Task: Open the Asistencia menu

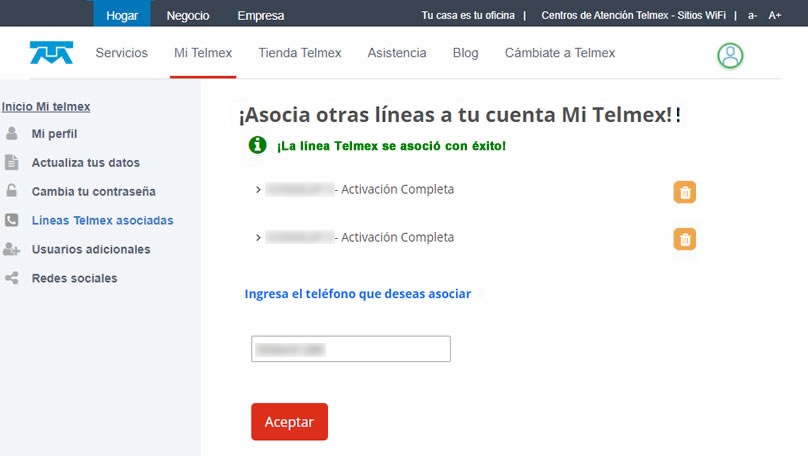Action: tap(397, 53)
